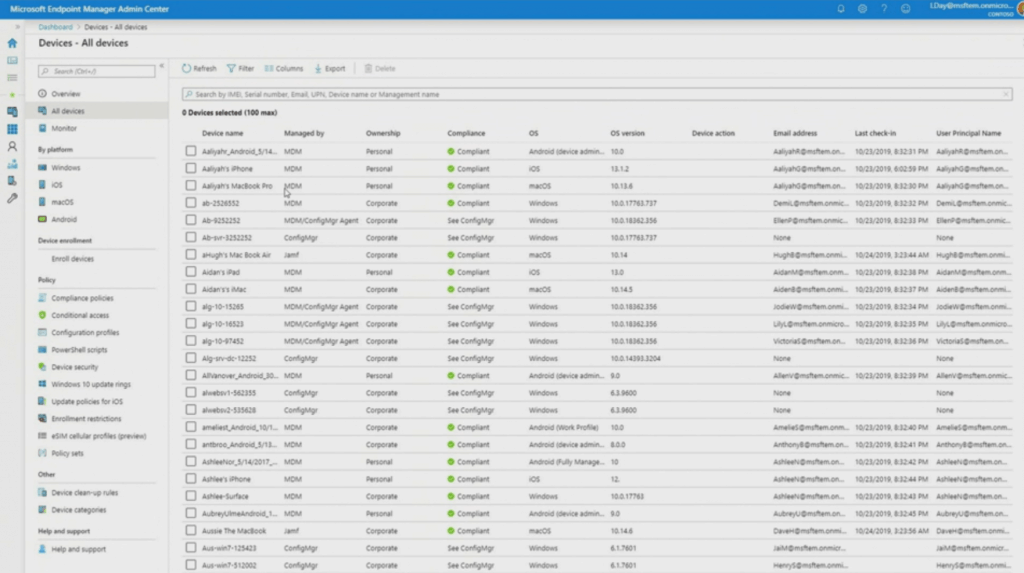Select the alg-10-15265 checkbox

(191, 306)
